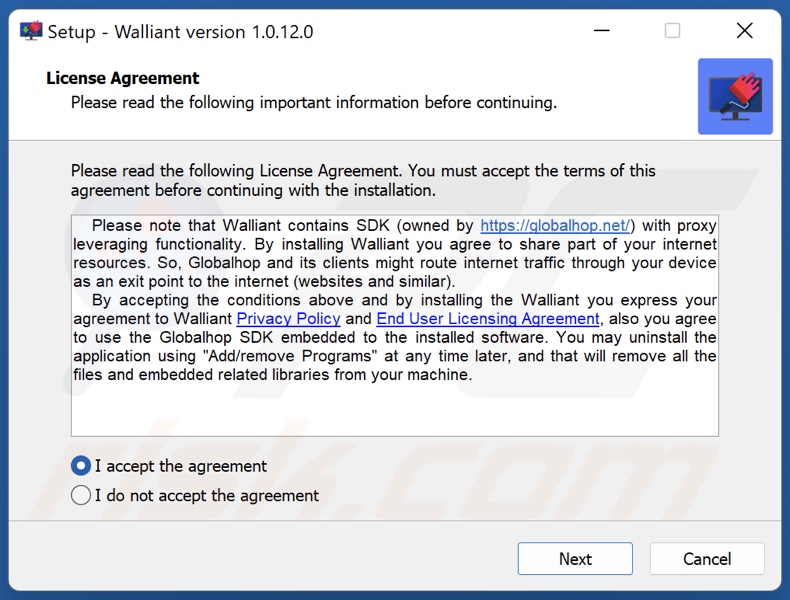Minimize the Setup window

[x=602, y=31]
